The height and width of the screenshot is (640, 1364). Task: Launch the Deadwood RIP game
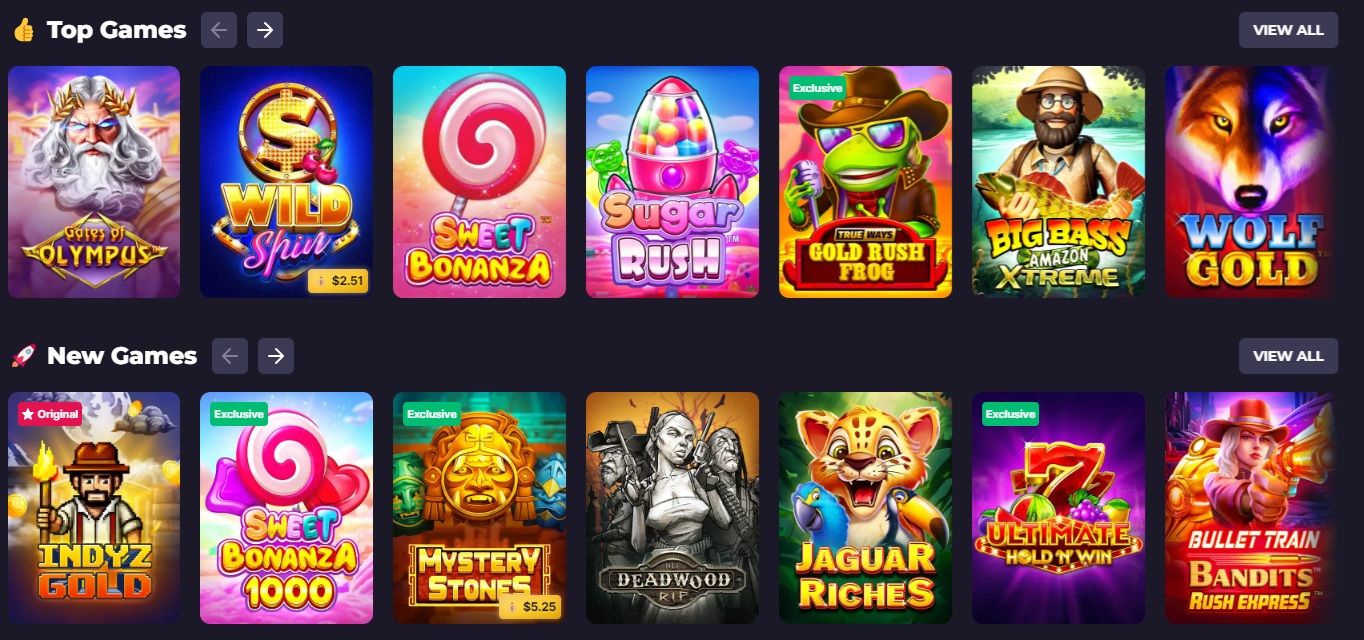[672, 508]
